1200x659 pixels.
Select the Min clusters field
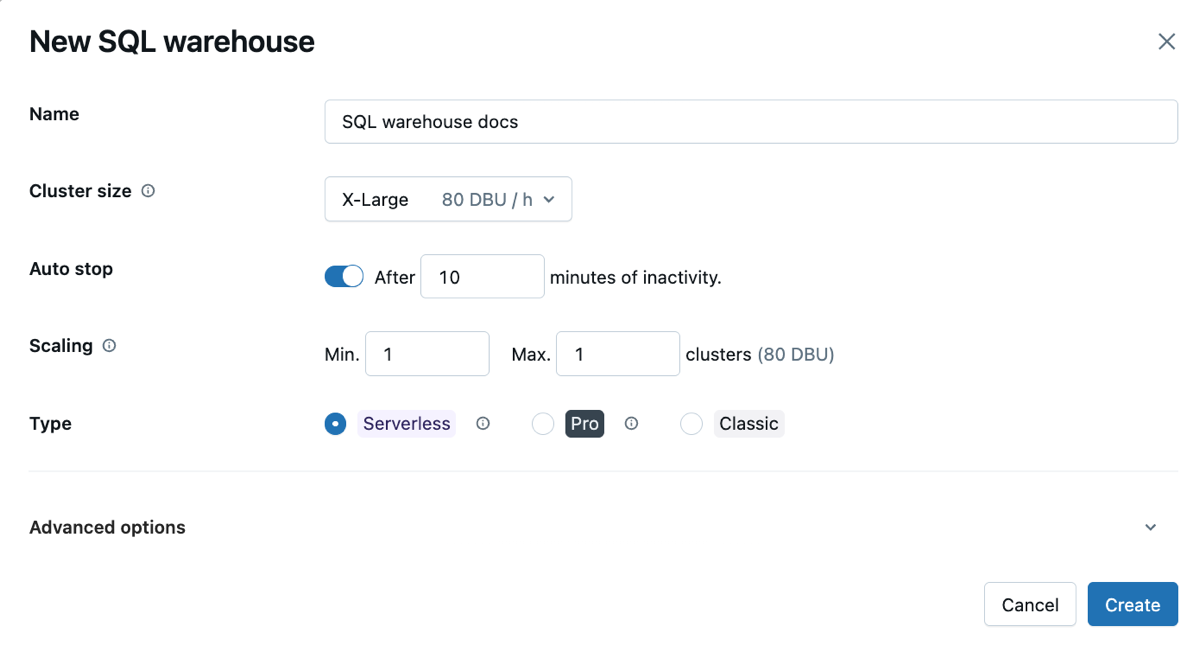pyautogui.click(x=427, y=353)
